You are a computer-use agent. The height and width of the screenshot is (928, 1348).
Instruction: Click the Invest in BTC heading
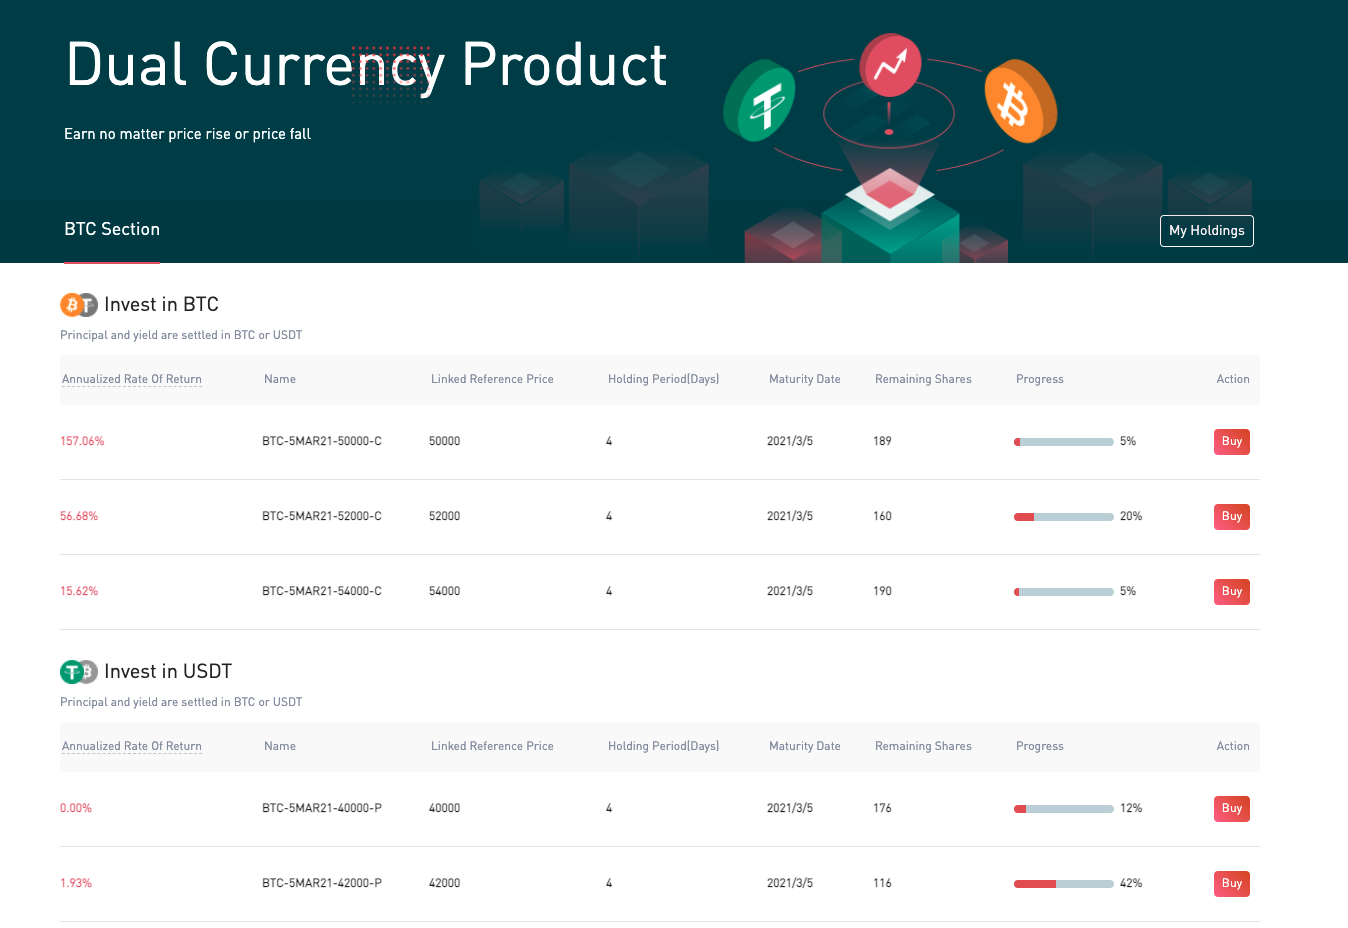click(161, 305)
